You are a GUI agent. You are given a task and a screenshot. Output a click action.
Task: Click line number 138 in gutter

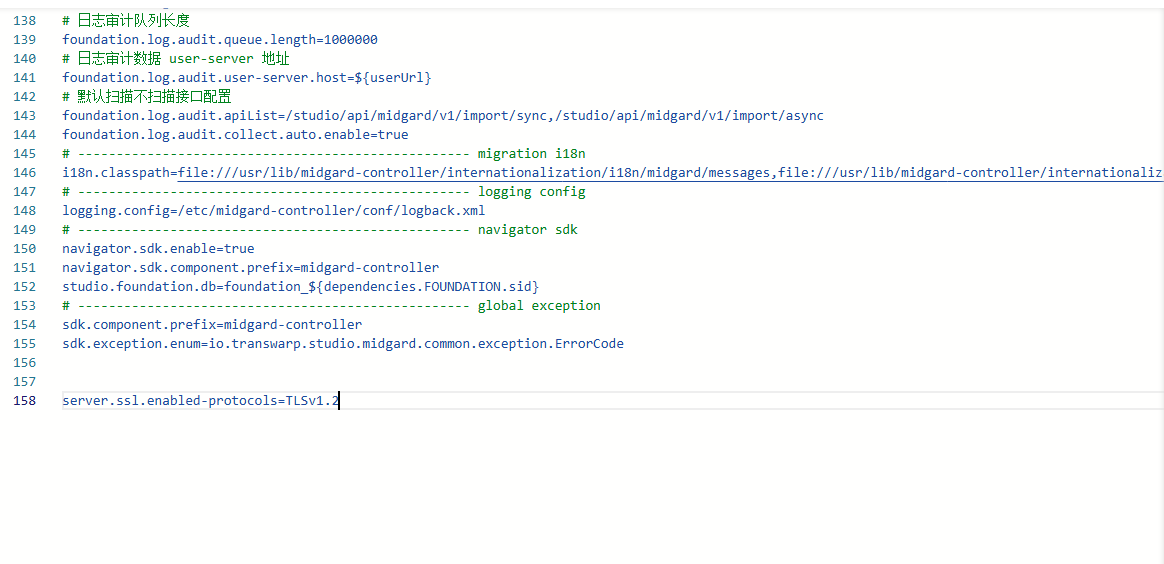click(x=24, y=21)
